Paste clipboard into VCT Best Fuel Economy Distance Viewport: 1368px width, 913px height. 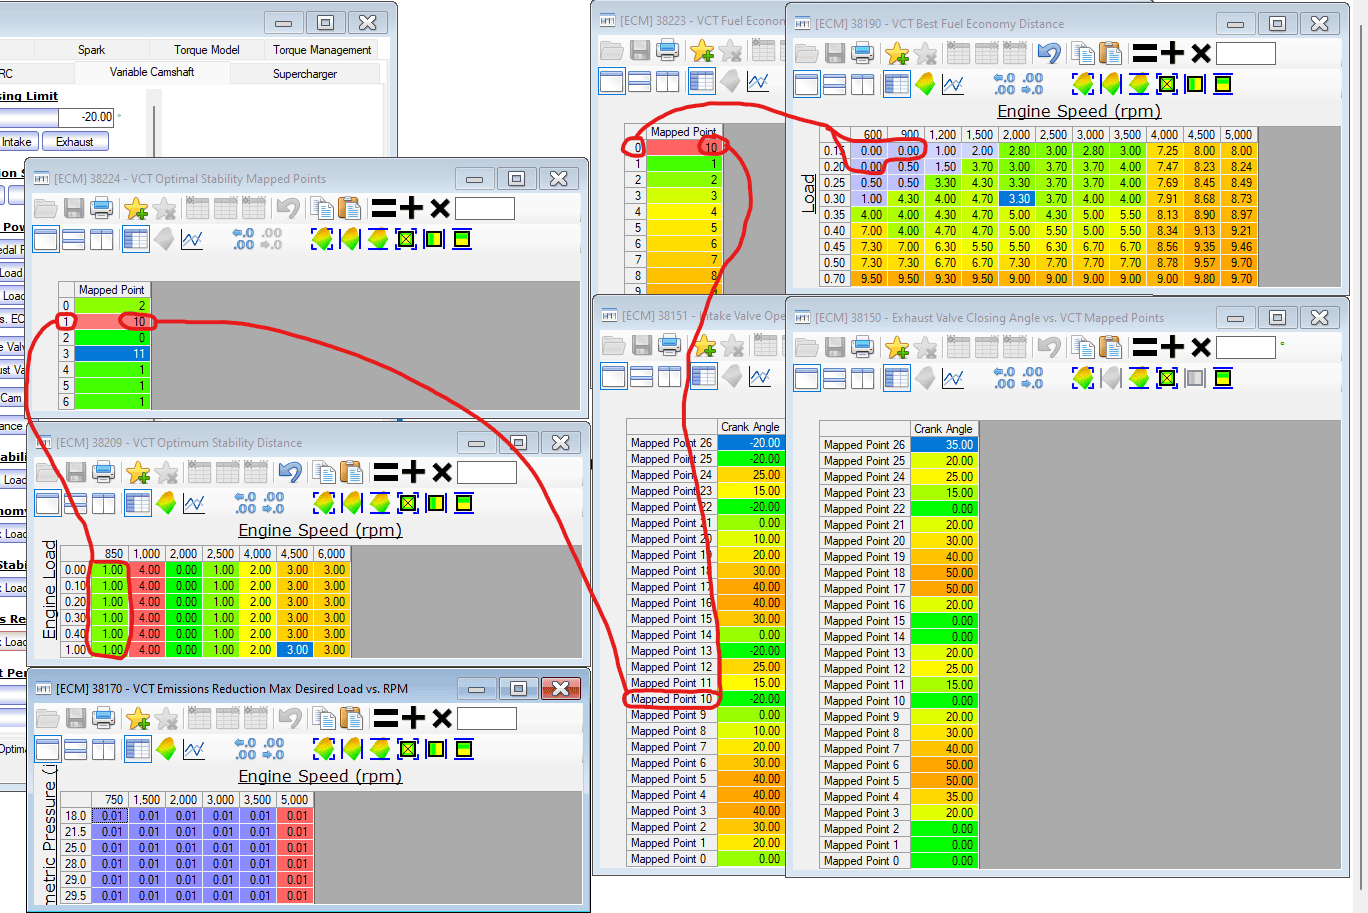1110,53
